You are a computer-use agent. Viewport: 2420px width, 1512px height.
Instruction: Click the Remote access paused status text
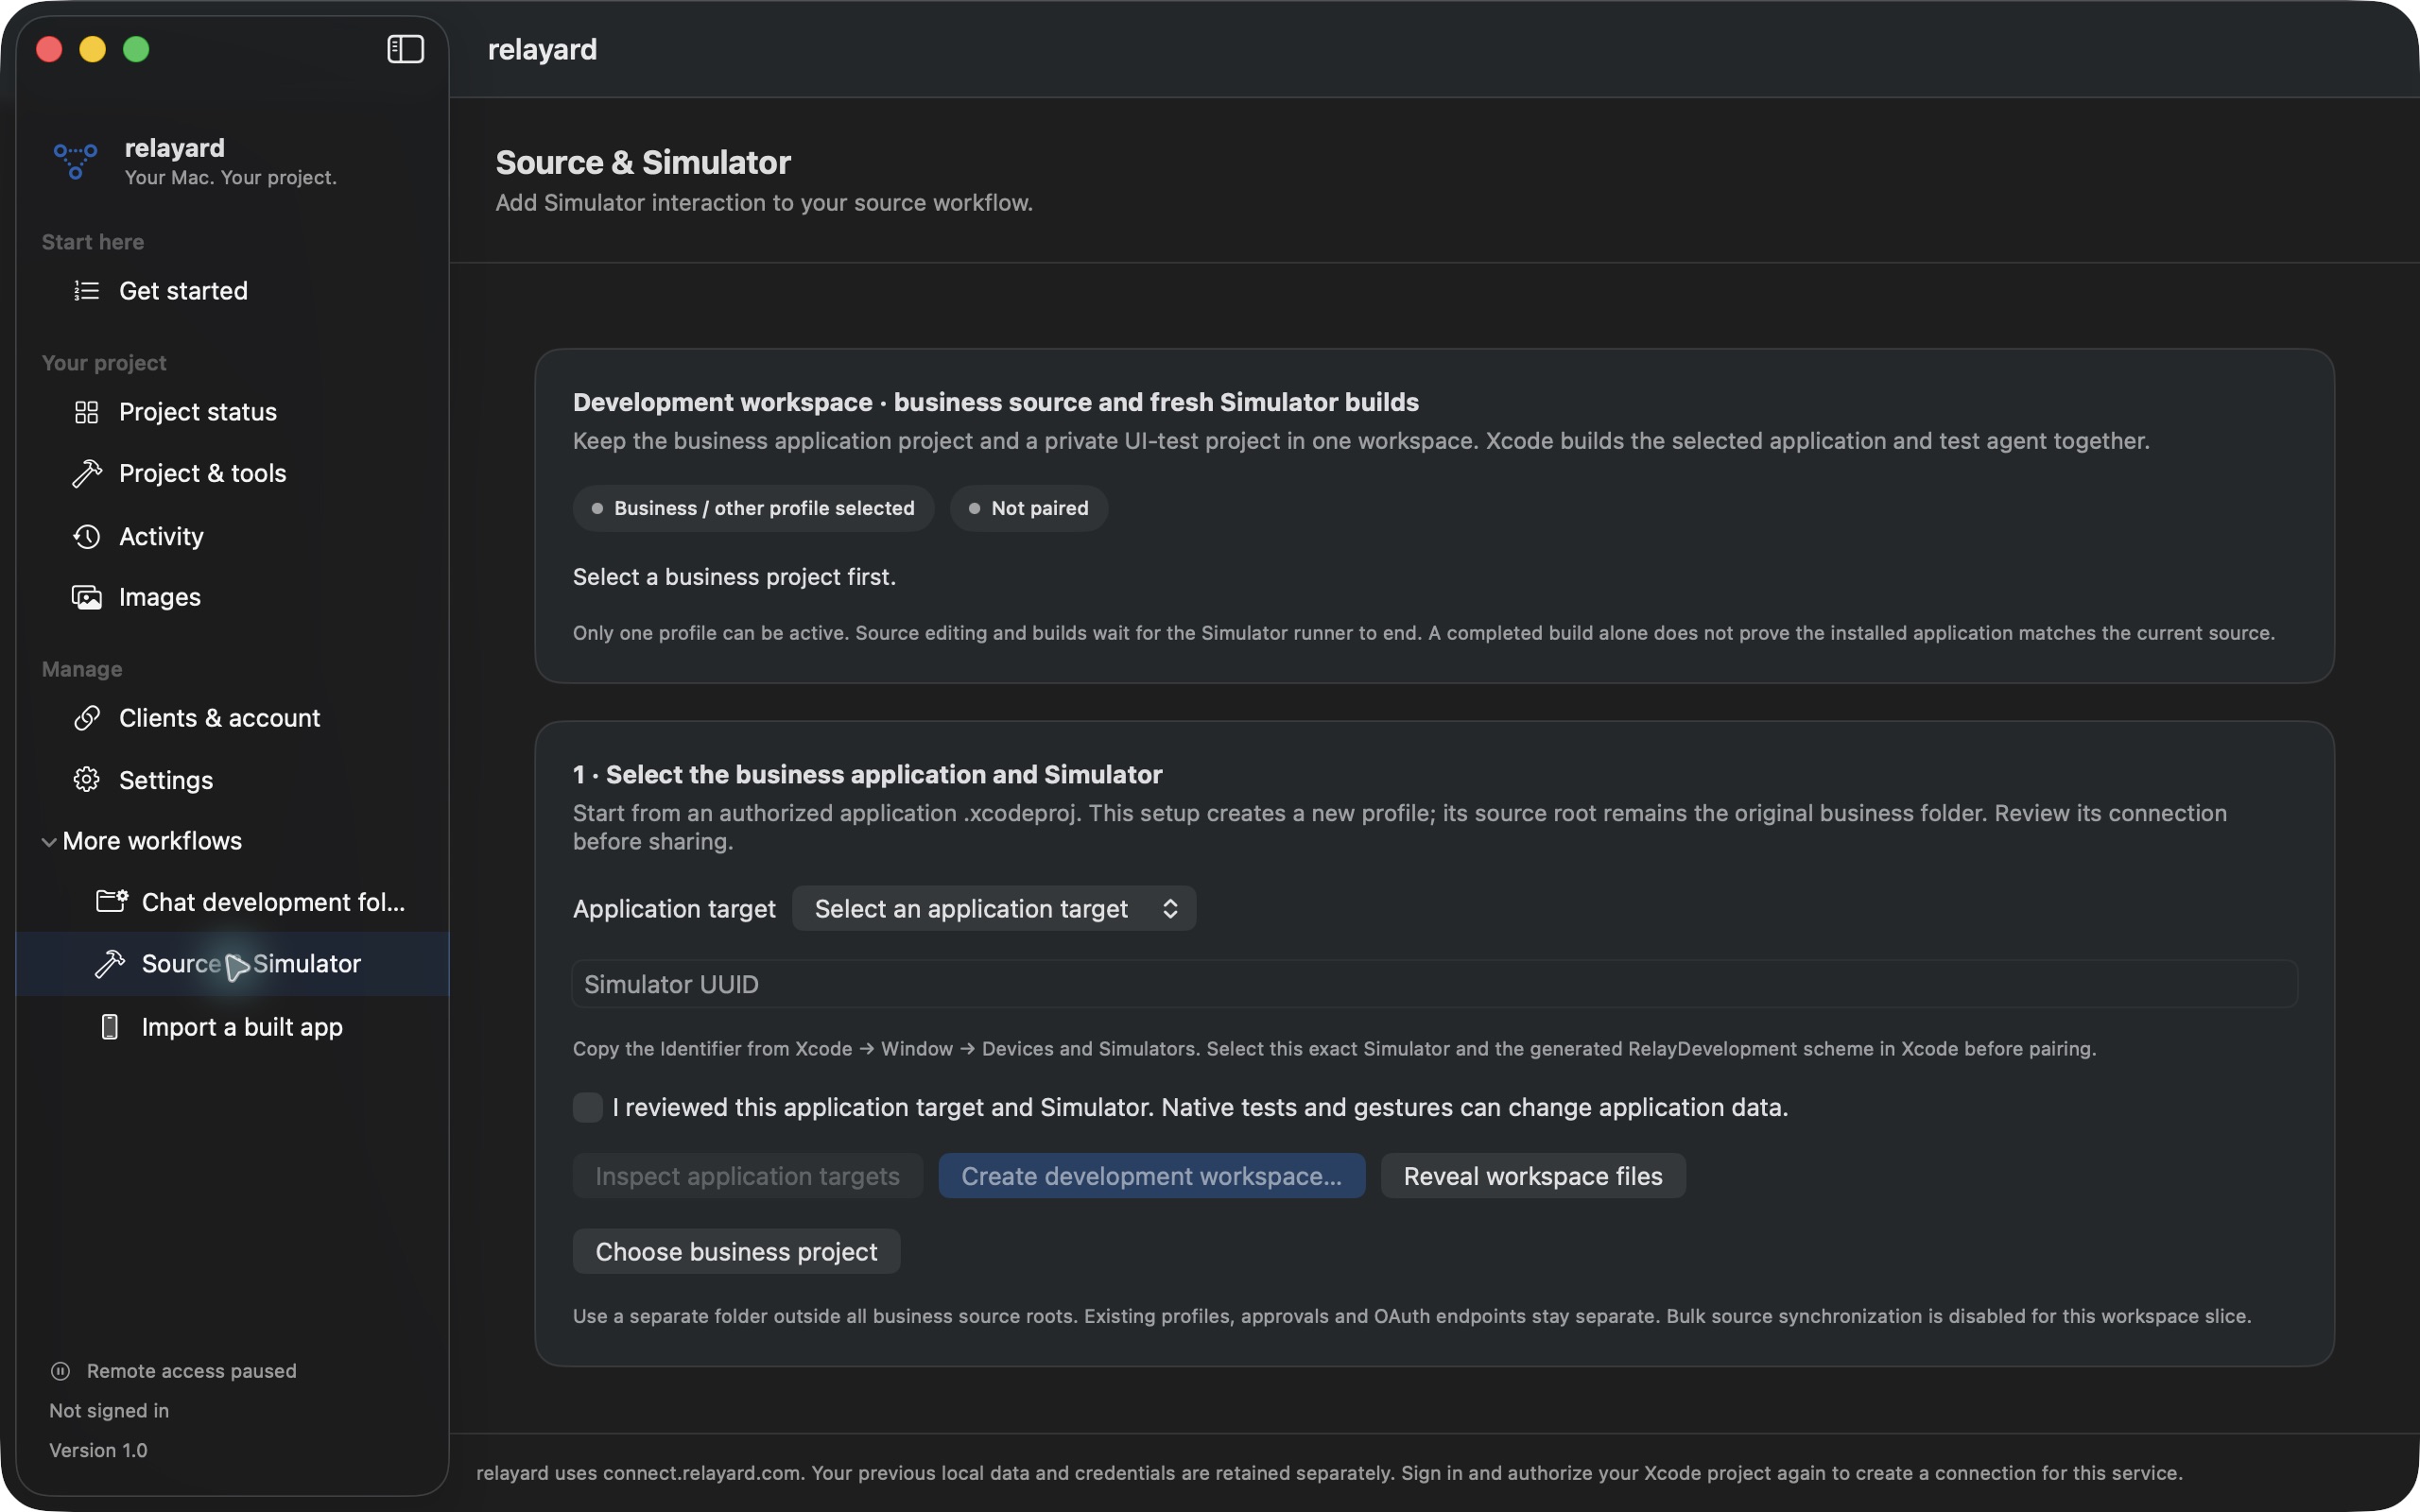coord(191,1371)
